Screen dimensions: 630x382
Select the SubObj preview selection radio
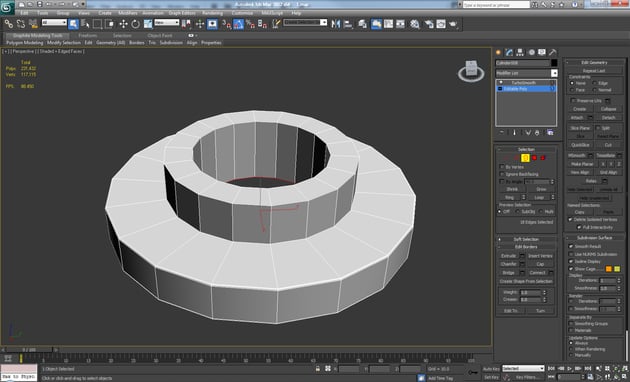tap(518, 211)
